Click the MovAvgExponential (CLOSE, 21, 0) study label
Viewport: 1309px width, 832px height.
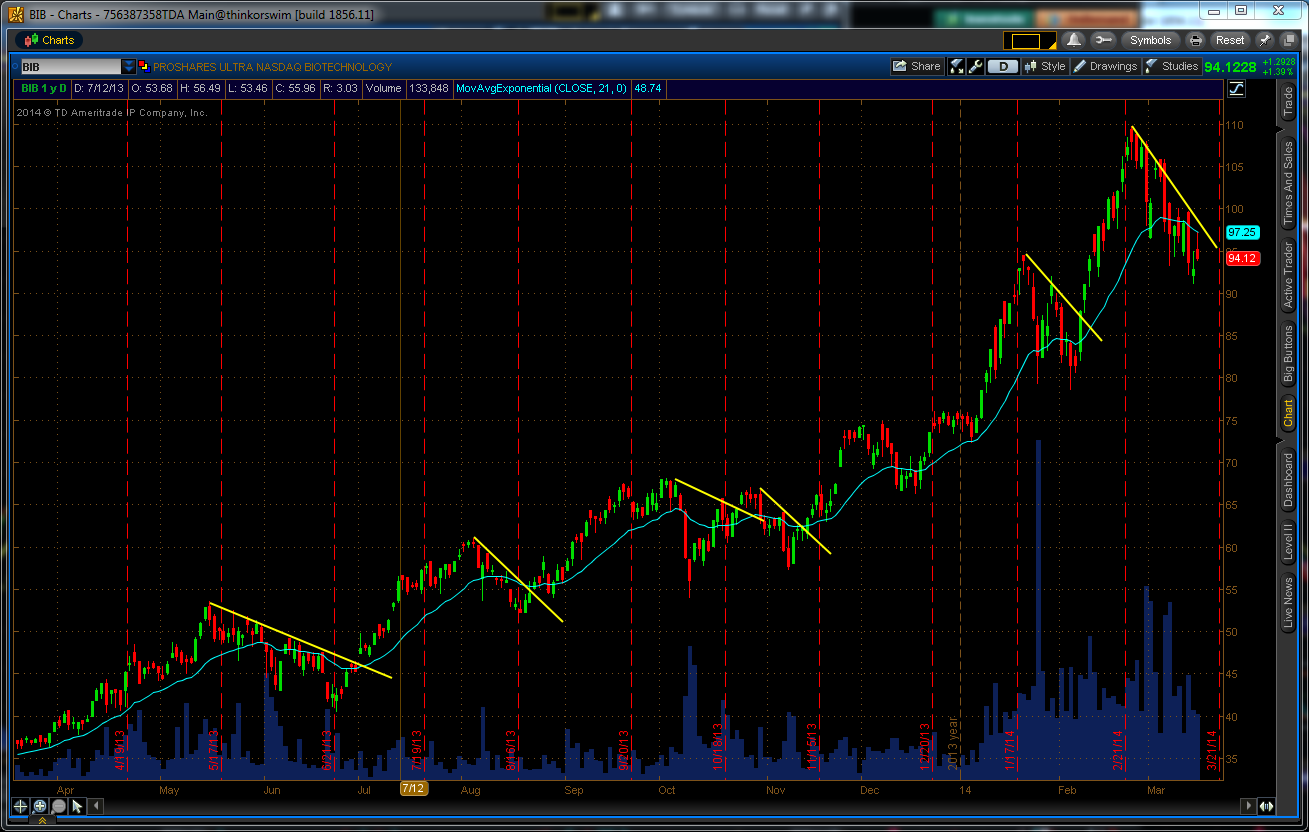click(541, 88)
